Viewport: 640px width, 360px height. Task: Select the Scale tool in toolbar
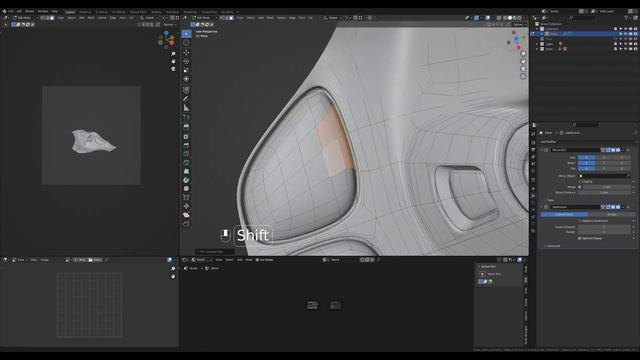[x=186, y=70]
